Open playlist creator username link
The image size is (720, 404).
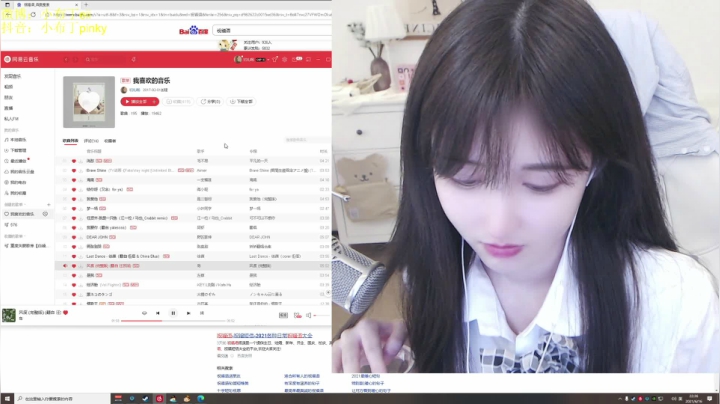tap(135, 90)
